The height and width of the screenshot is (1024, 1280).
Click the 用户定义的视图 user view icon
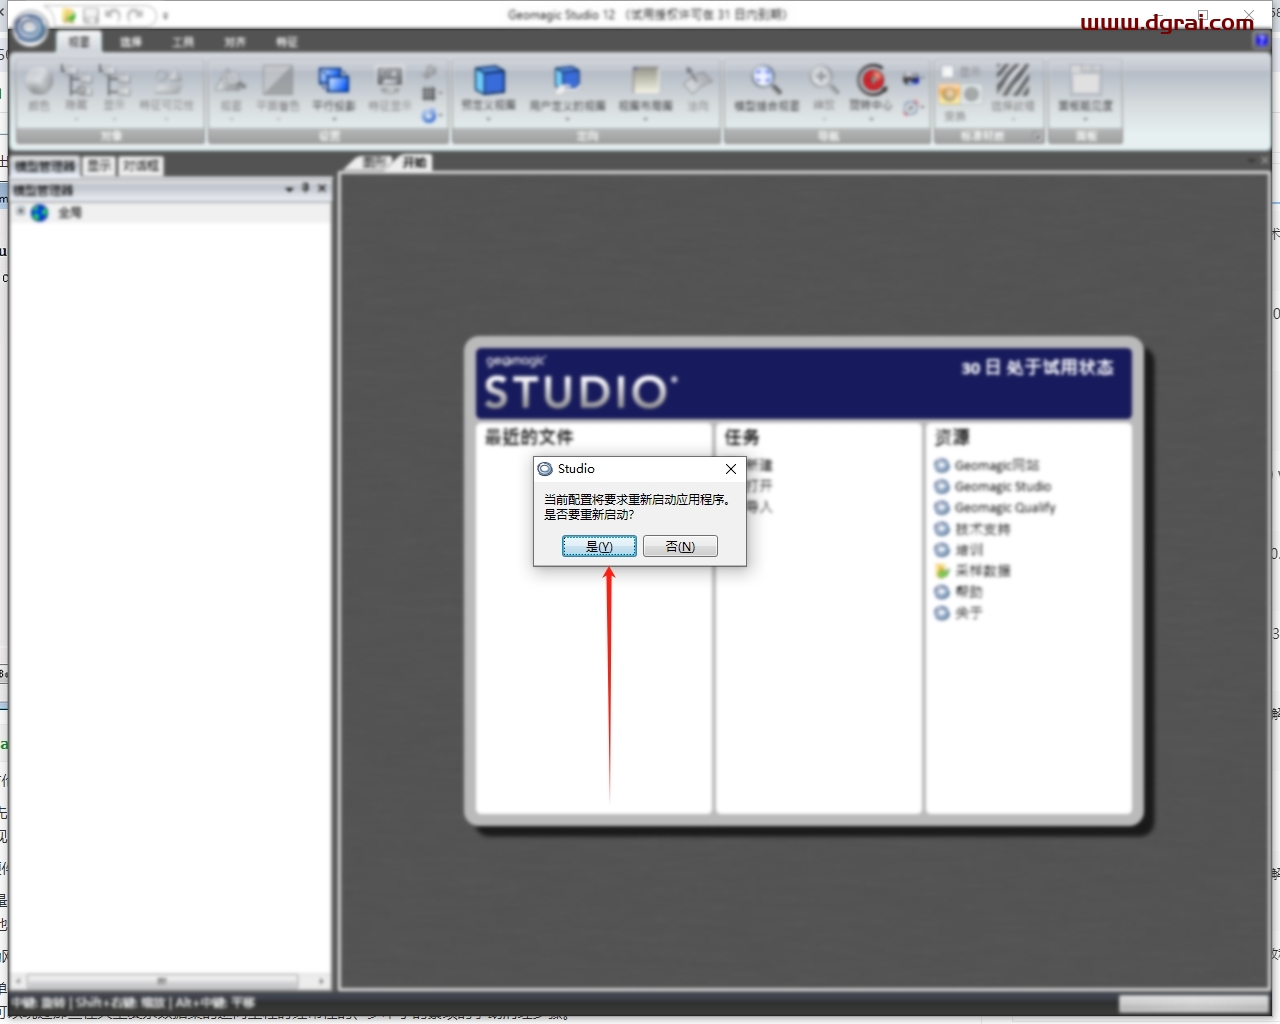point(567,80)
